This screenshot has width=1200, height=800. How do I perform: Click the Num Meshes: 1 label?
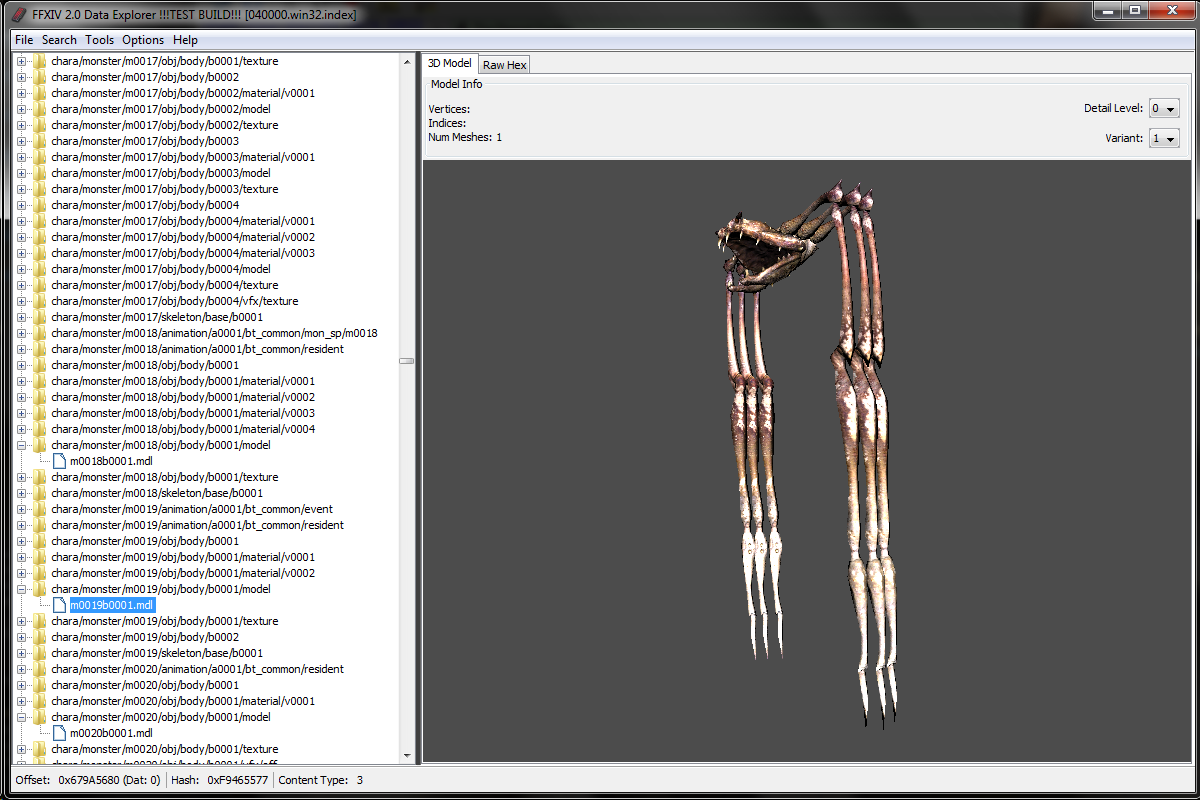pos(465,137)
